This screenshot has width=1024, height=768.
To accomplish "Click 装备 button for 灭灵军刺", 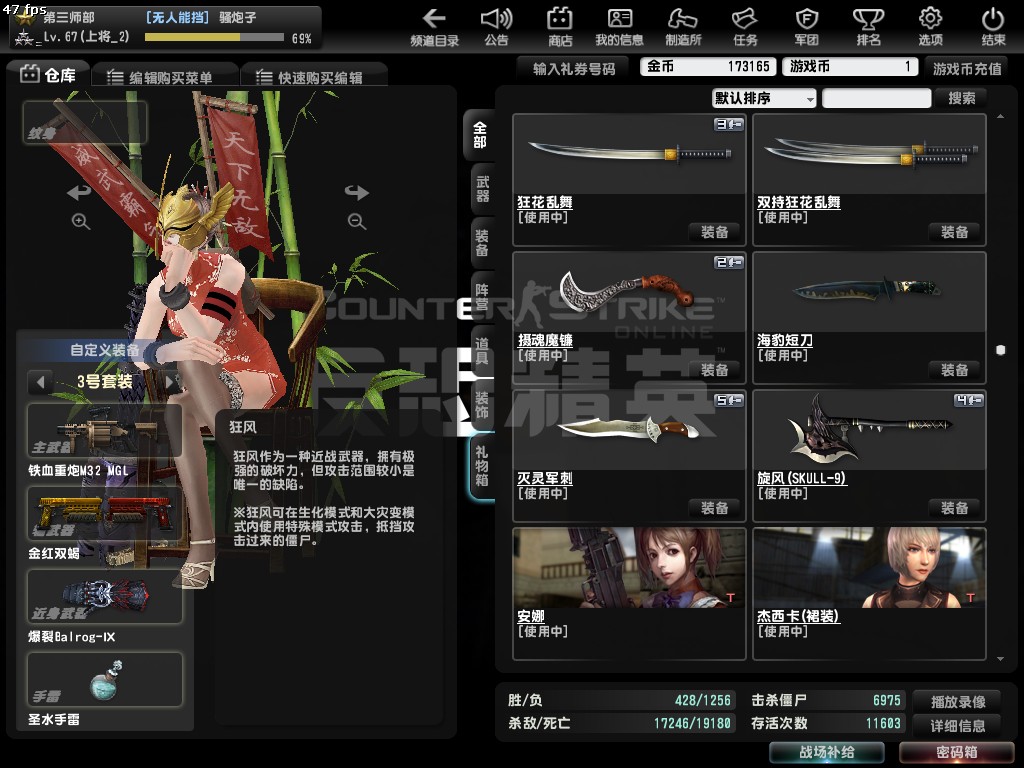I will pyautogui.click(x=714, y=508).
